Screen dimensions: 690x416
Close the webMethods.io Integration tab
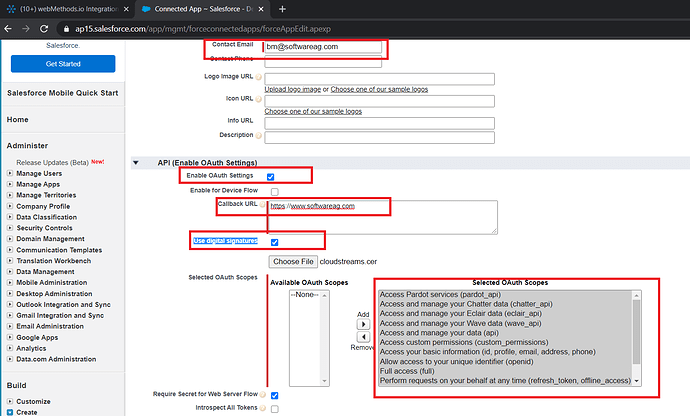[126, 9]
